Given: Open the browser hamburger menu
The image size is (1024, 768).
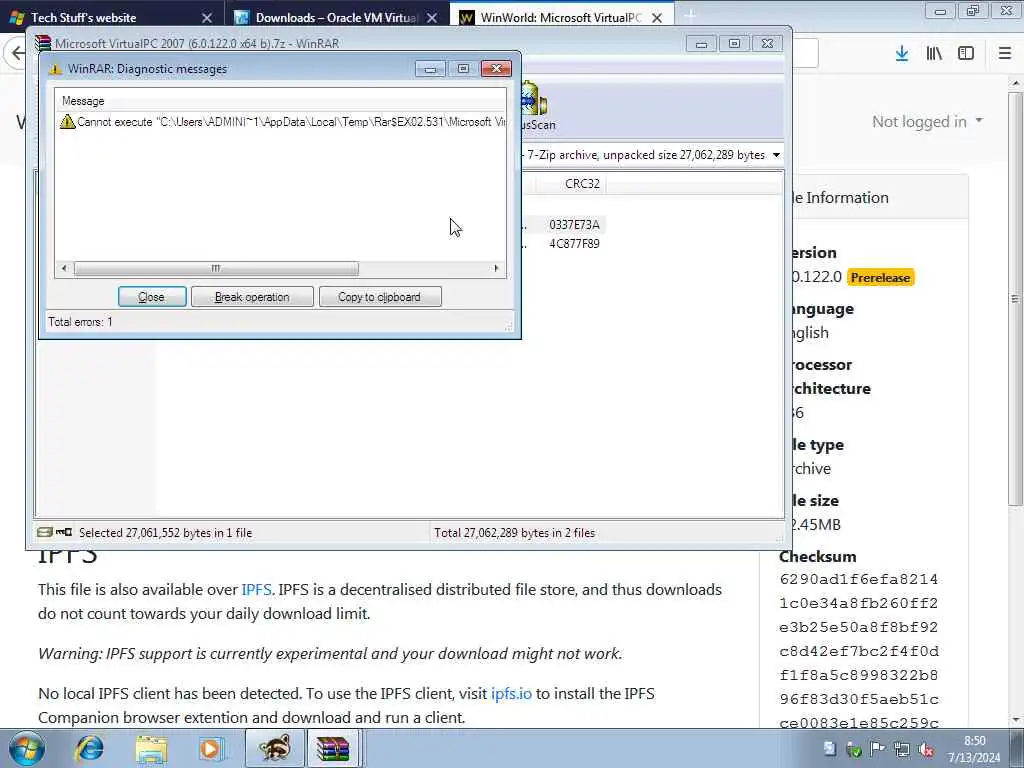Looking at the screenshot, I should [1005, 54].
